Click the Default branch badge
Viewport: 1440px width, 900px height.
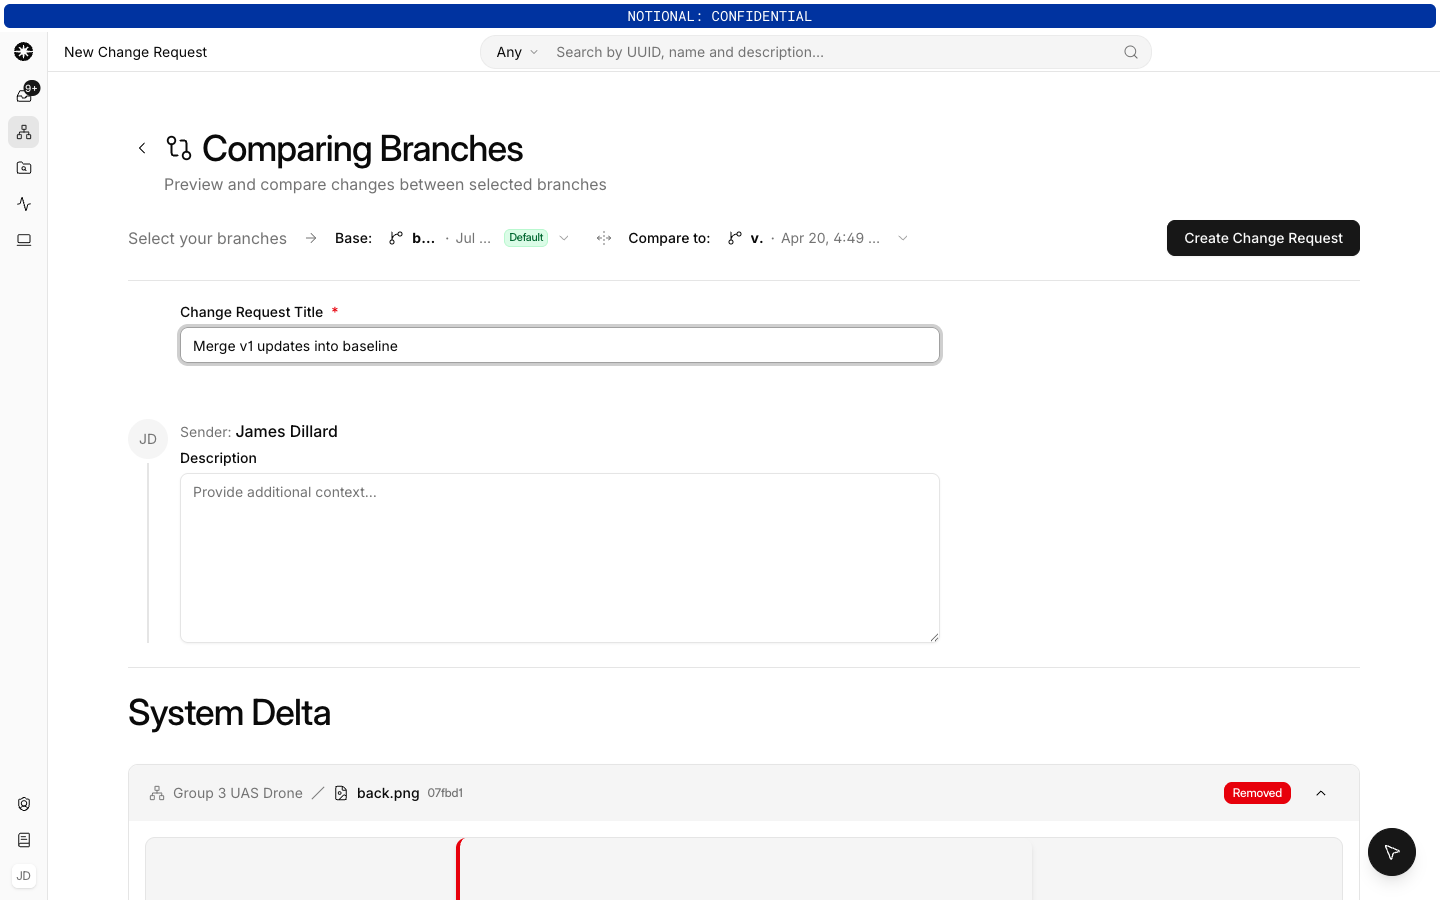click(526, 238)
